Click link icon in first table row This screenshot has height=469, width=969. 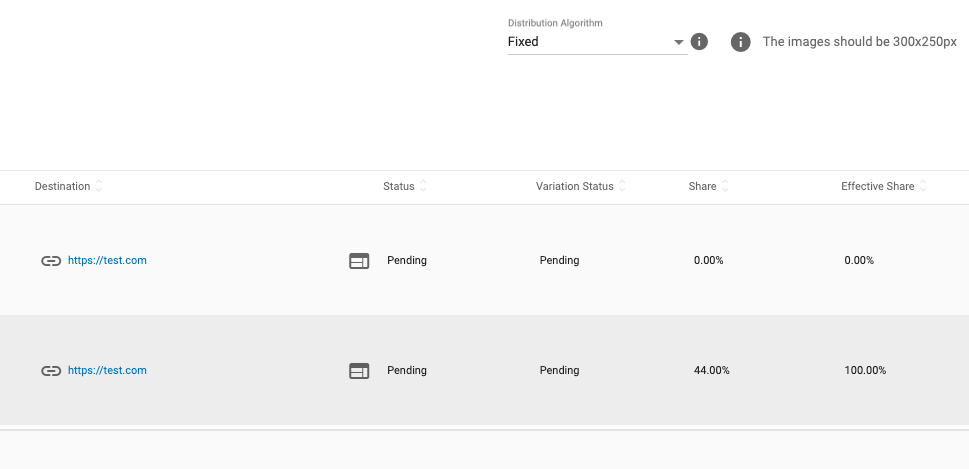click(51, 261)
